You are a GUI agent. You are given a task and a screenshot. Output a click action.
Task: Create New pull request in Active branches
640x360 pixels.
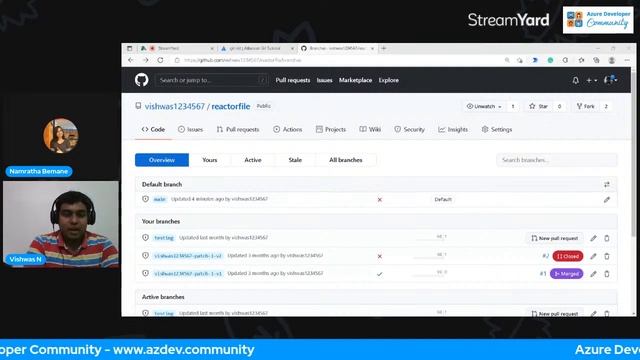[554, 313]
